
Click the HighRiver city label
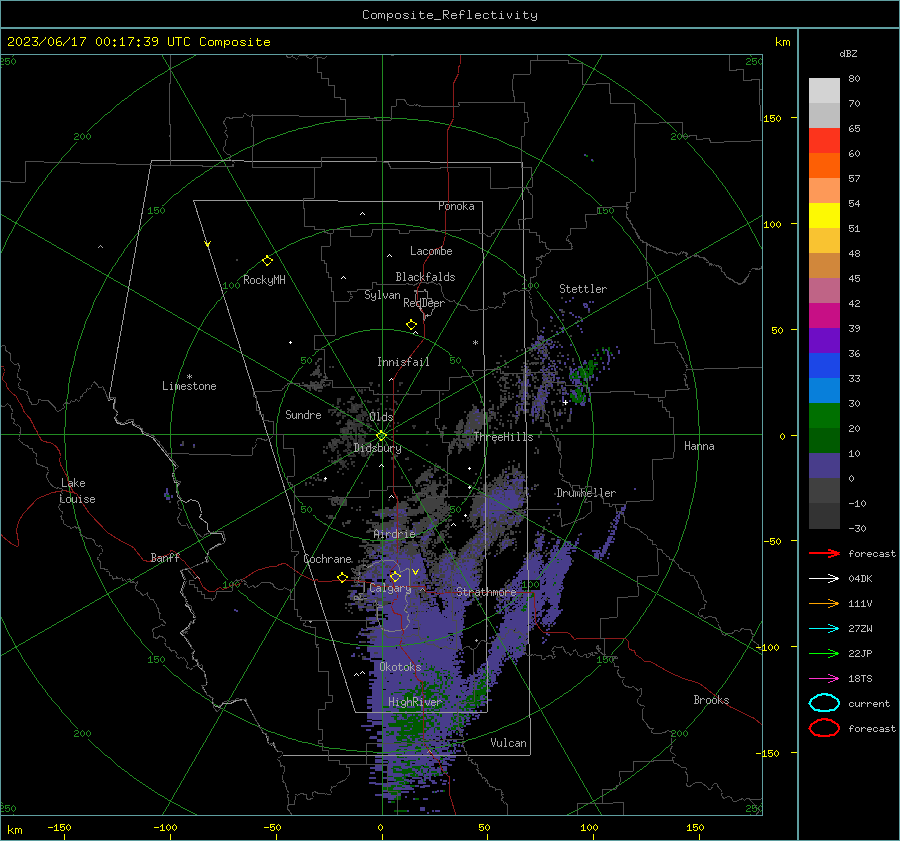tap(415, 702)
